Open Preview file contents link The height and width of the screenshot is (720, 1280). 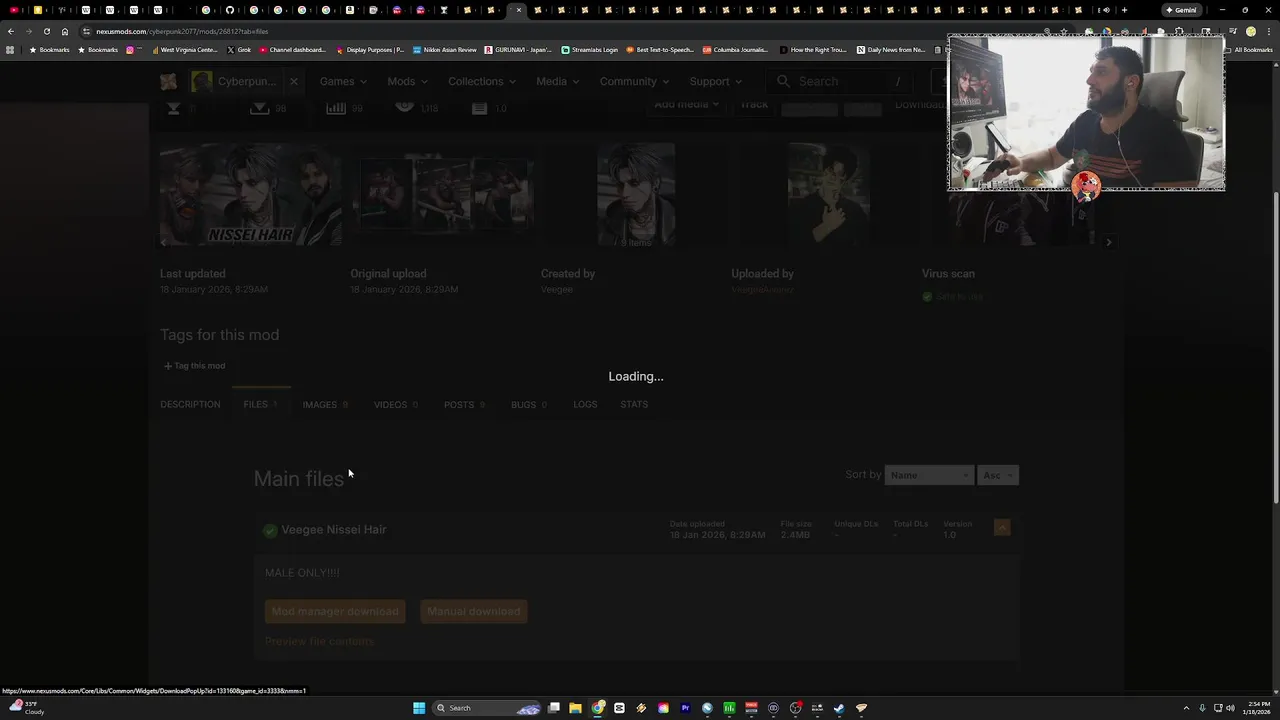pyautogui.click(x=319, y=641)
